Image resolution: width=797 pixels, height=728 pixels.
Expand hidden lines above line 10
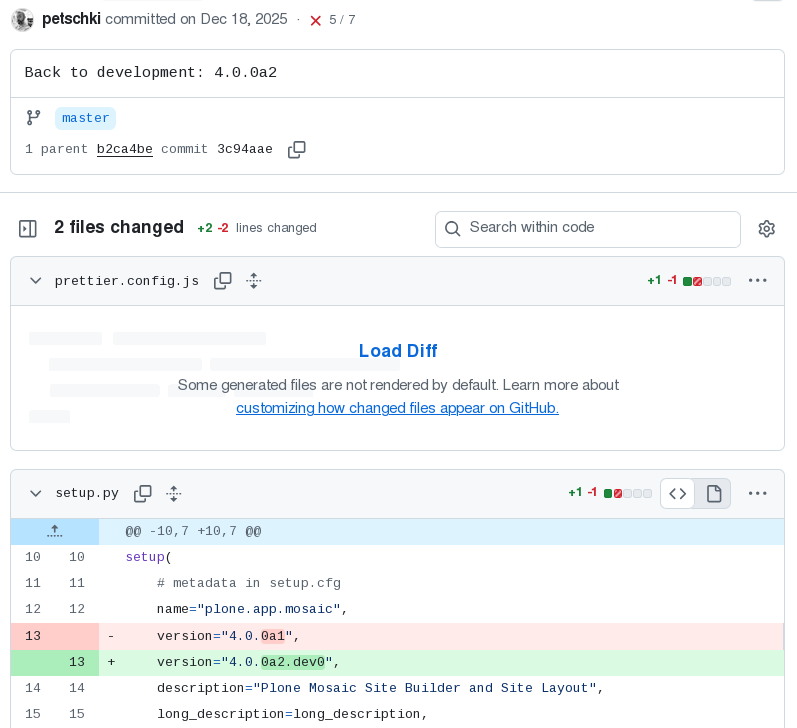coord(54,532)
